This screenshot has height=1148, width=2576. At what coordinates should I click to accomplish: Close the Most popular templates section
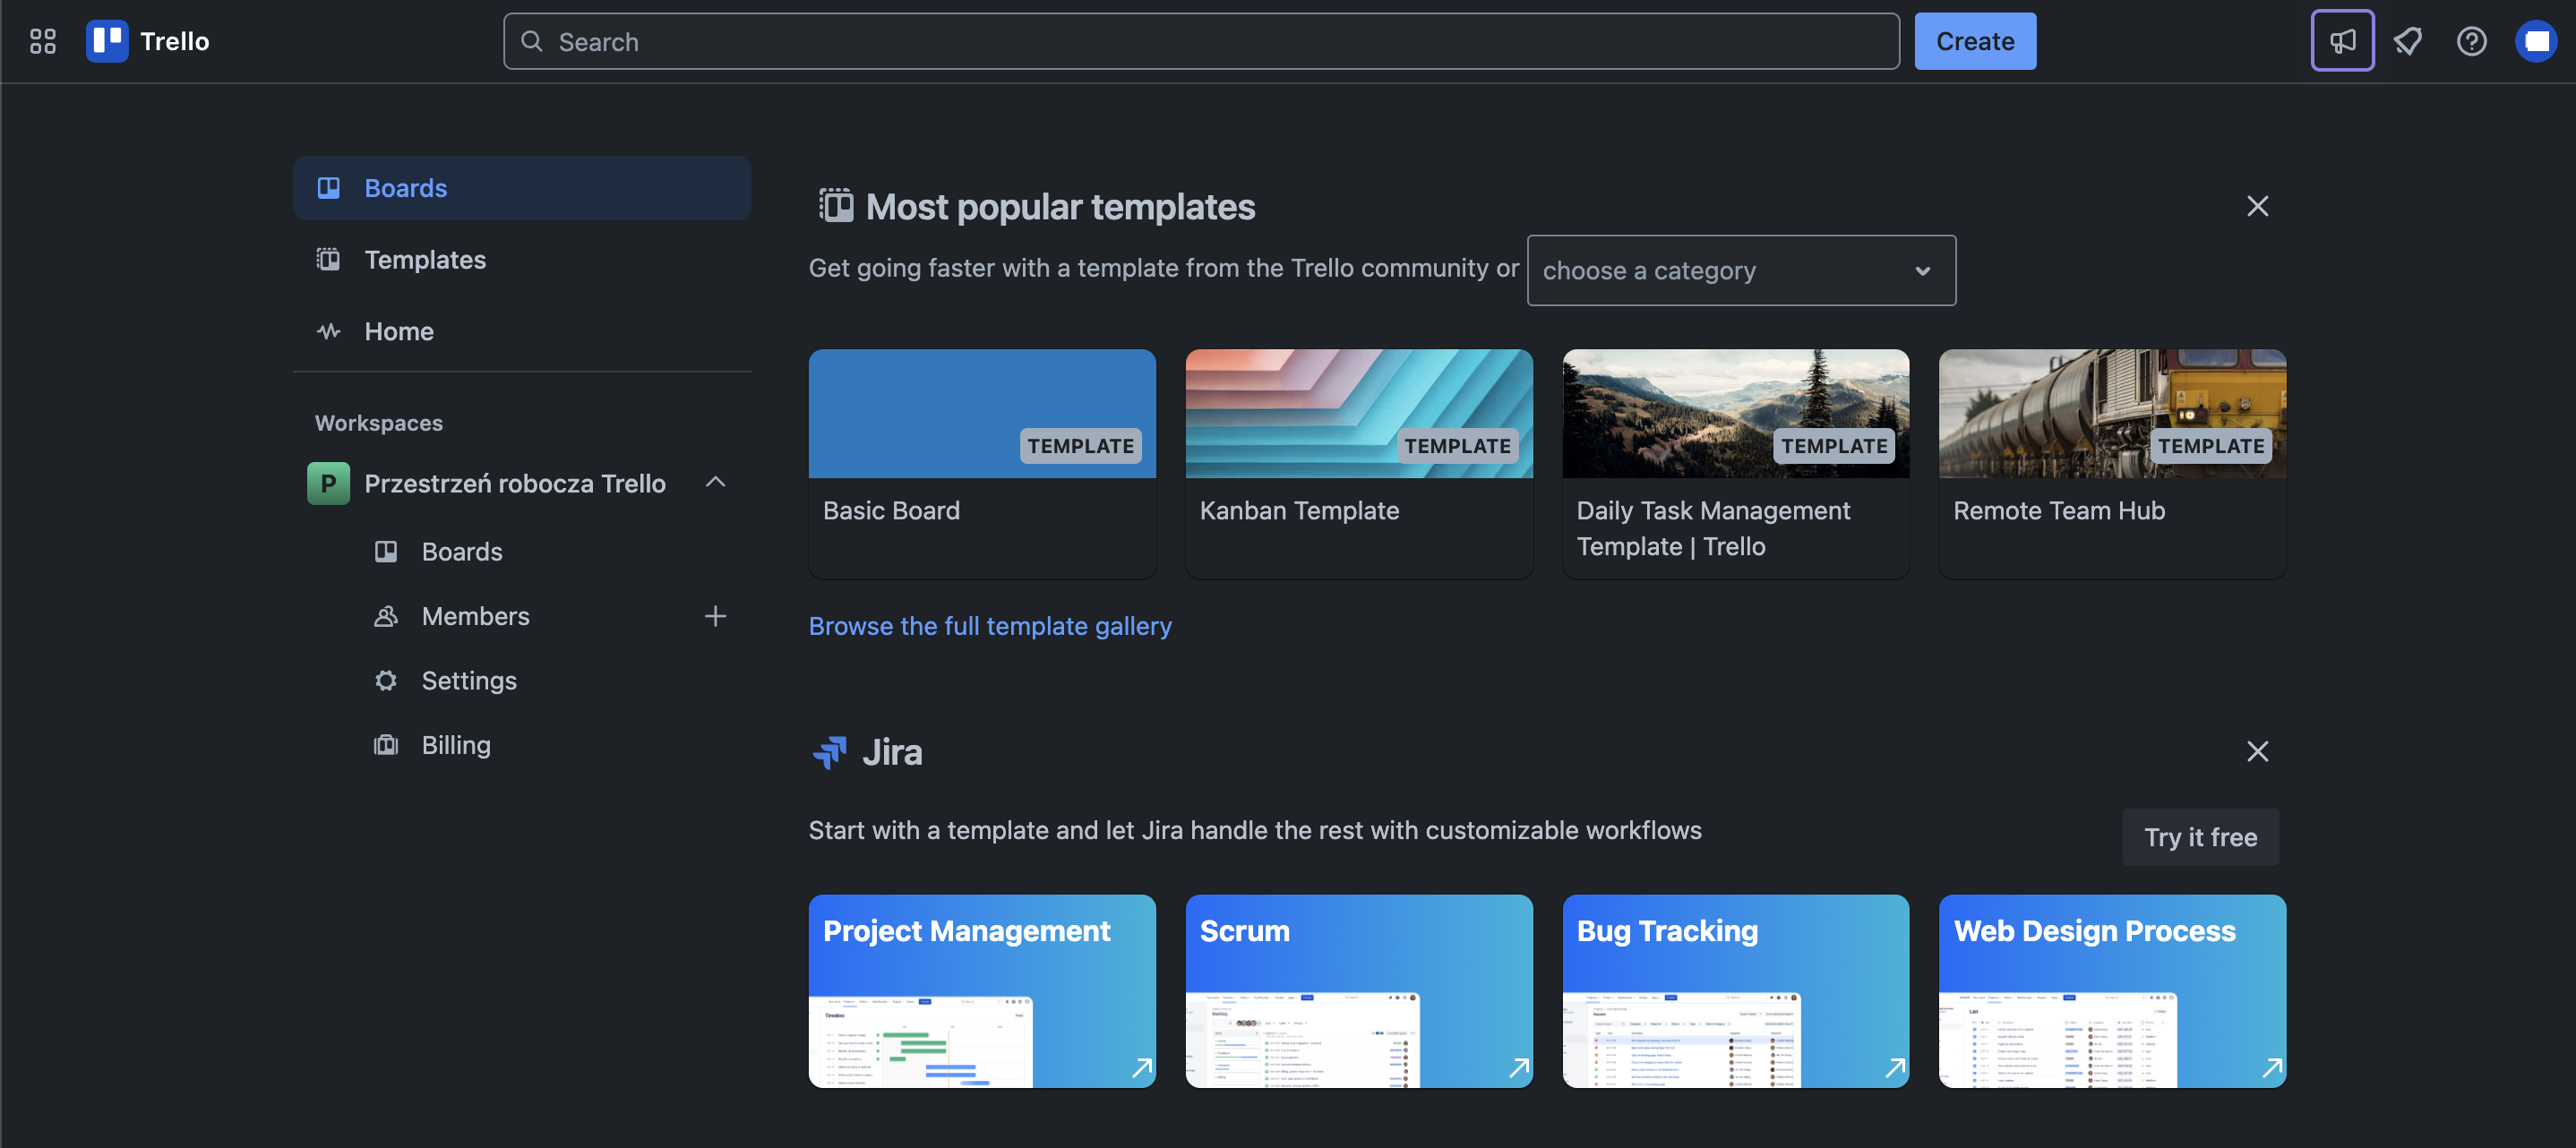[x=2257, y=206]
